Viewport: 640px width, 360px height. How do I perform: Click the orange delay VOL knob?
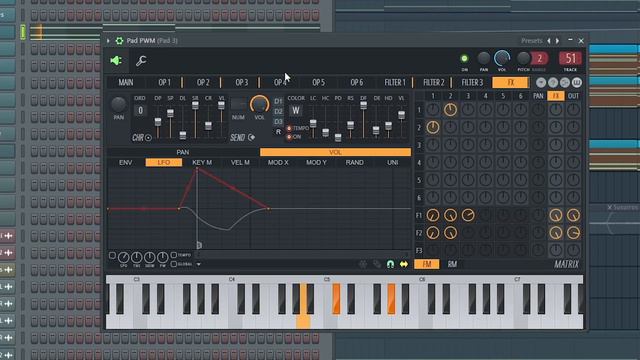pyautogui.click(x=260, y=104)
